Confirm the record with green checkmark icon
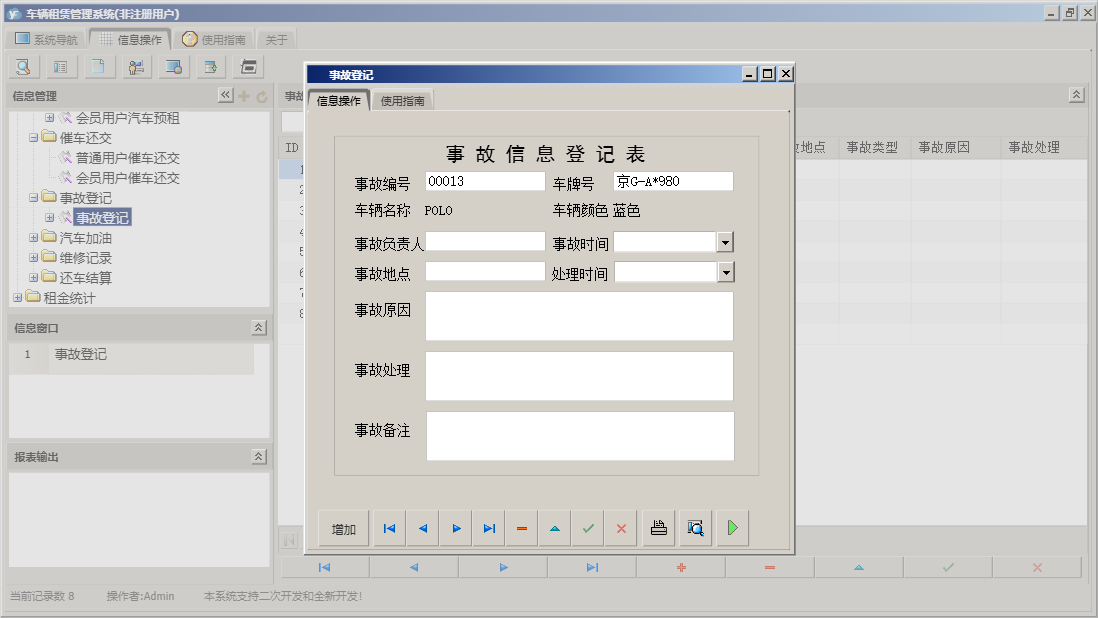 587,528
